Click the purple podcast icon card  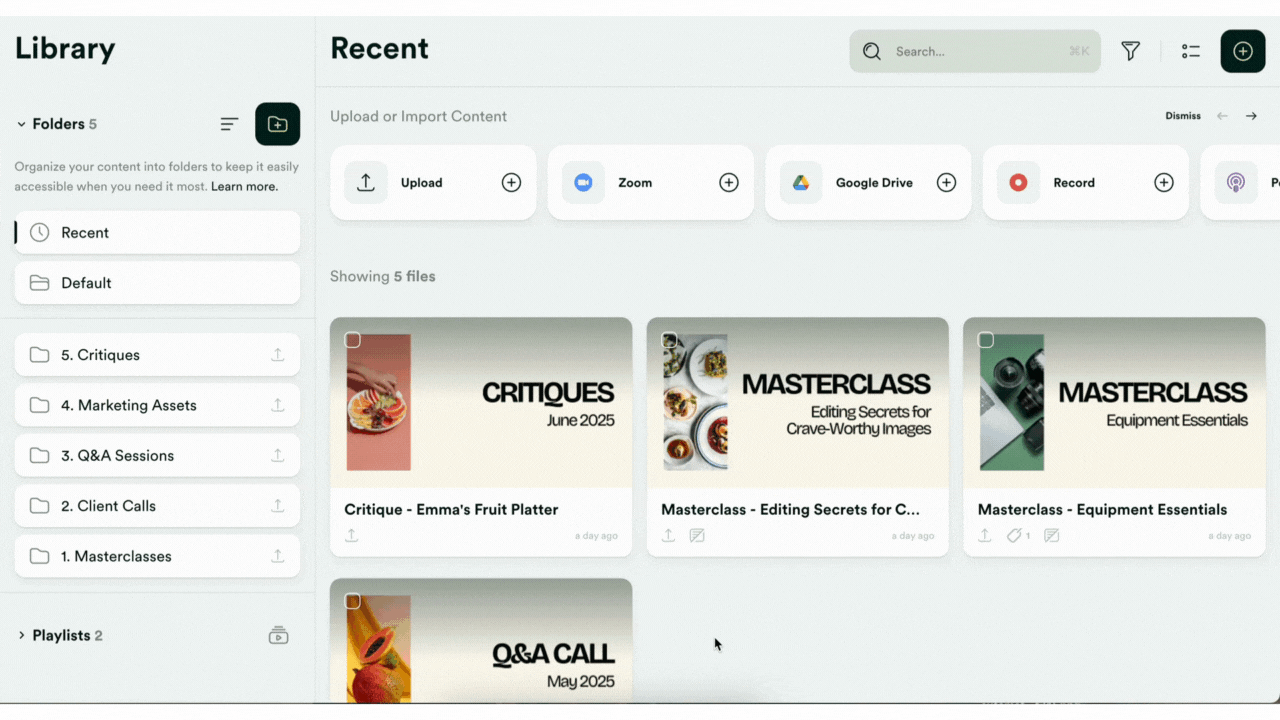coord(1236,183)
